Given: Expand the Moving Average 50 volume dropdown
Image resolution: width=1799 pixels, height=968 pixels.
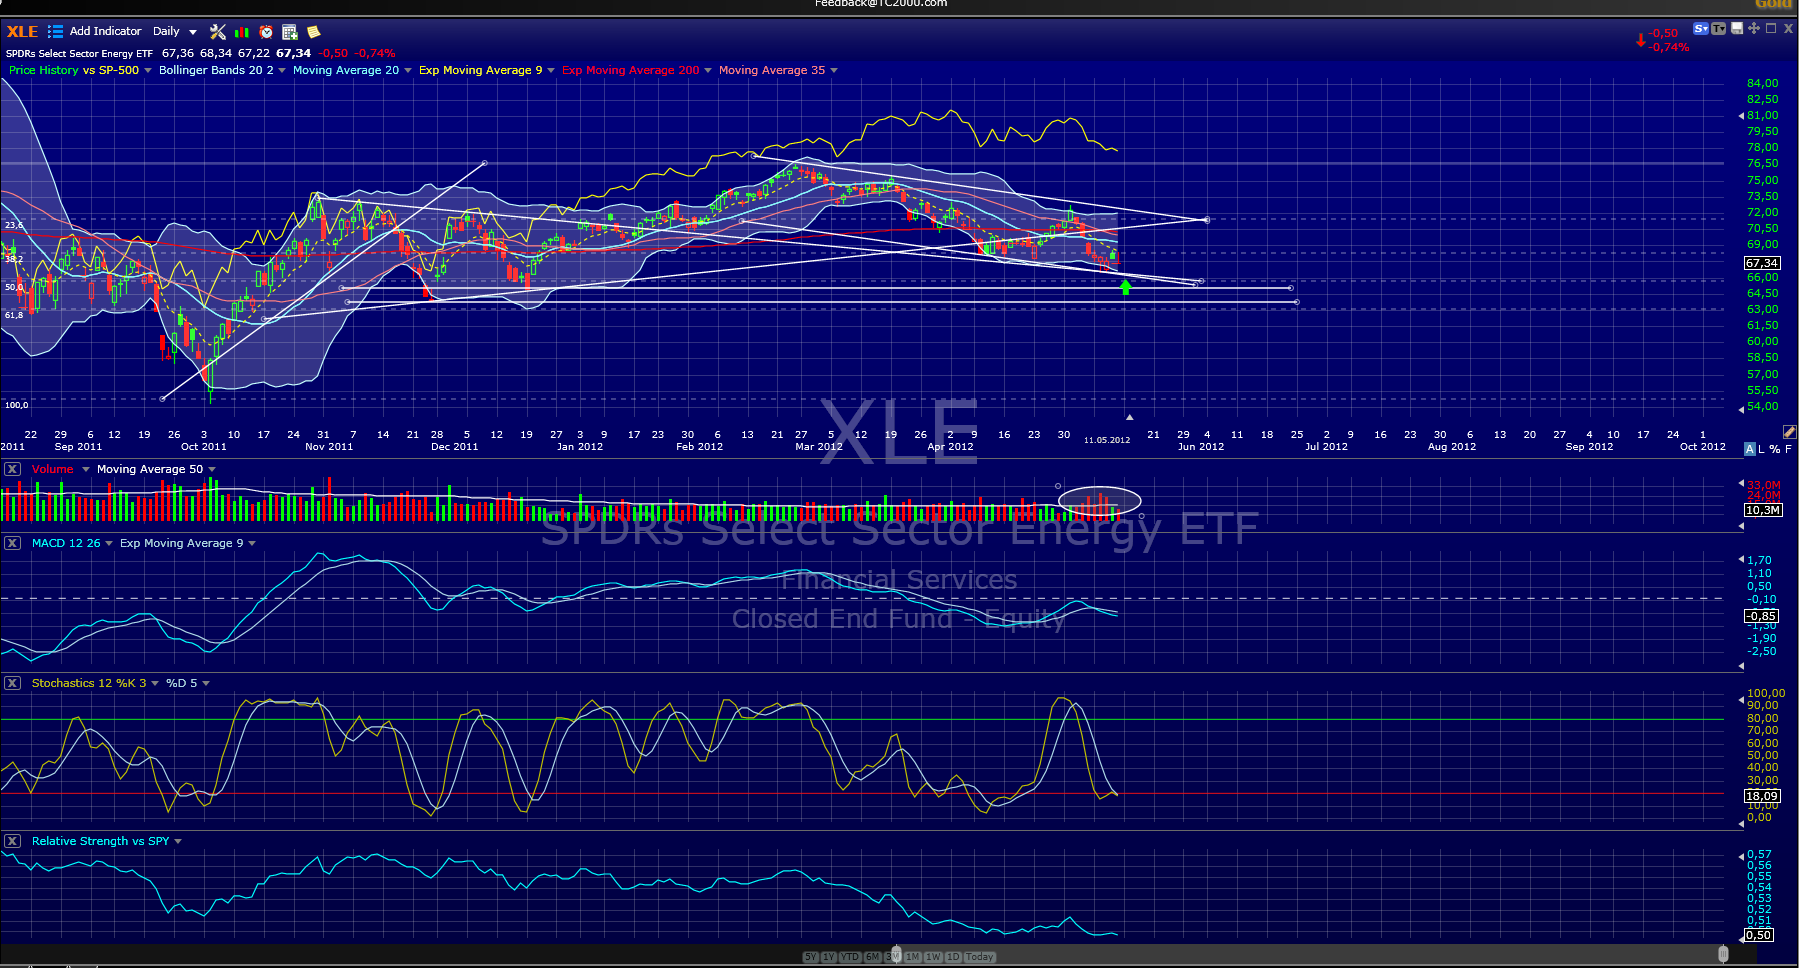Looking at the screenshot, I should pyautogui.click(x=212, y=469).
